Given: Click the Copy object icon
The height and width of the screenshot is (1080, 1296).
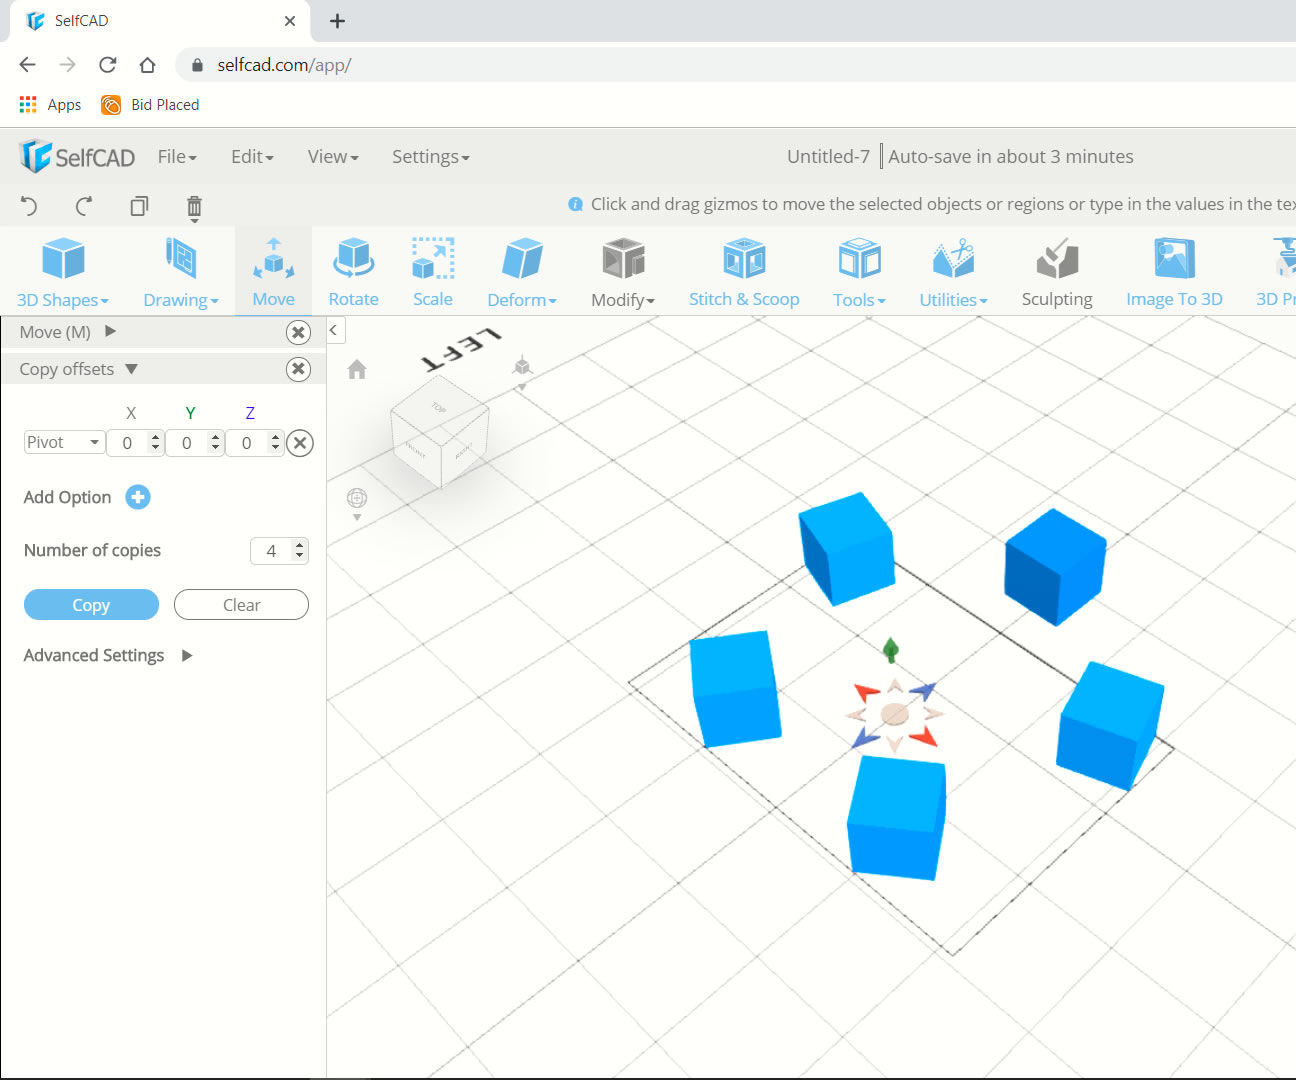Looking at the screenshot, I should coord(139,206).
